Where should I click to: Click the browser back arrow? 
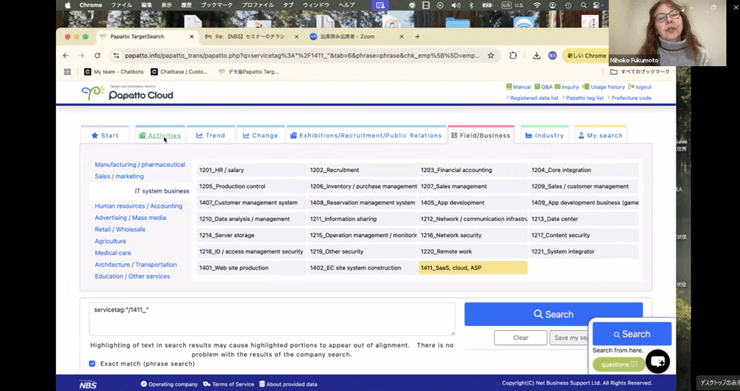(66, 56)
